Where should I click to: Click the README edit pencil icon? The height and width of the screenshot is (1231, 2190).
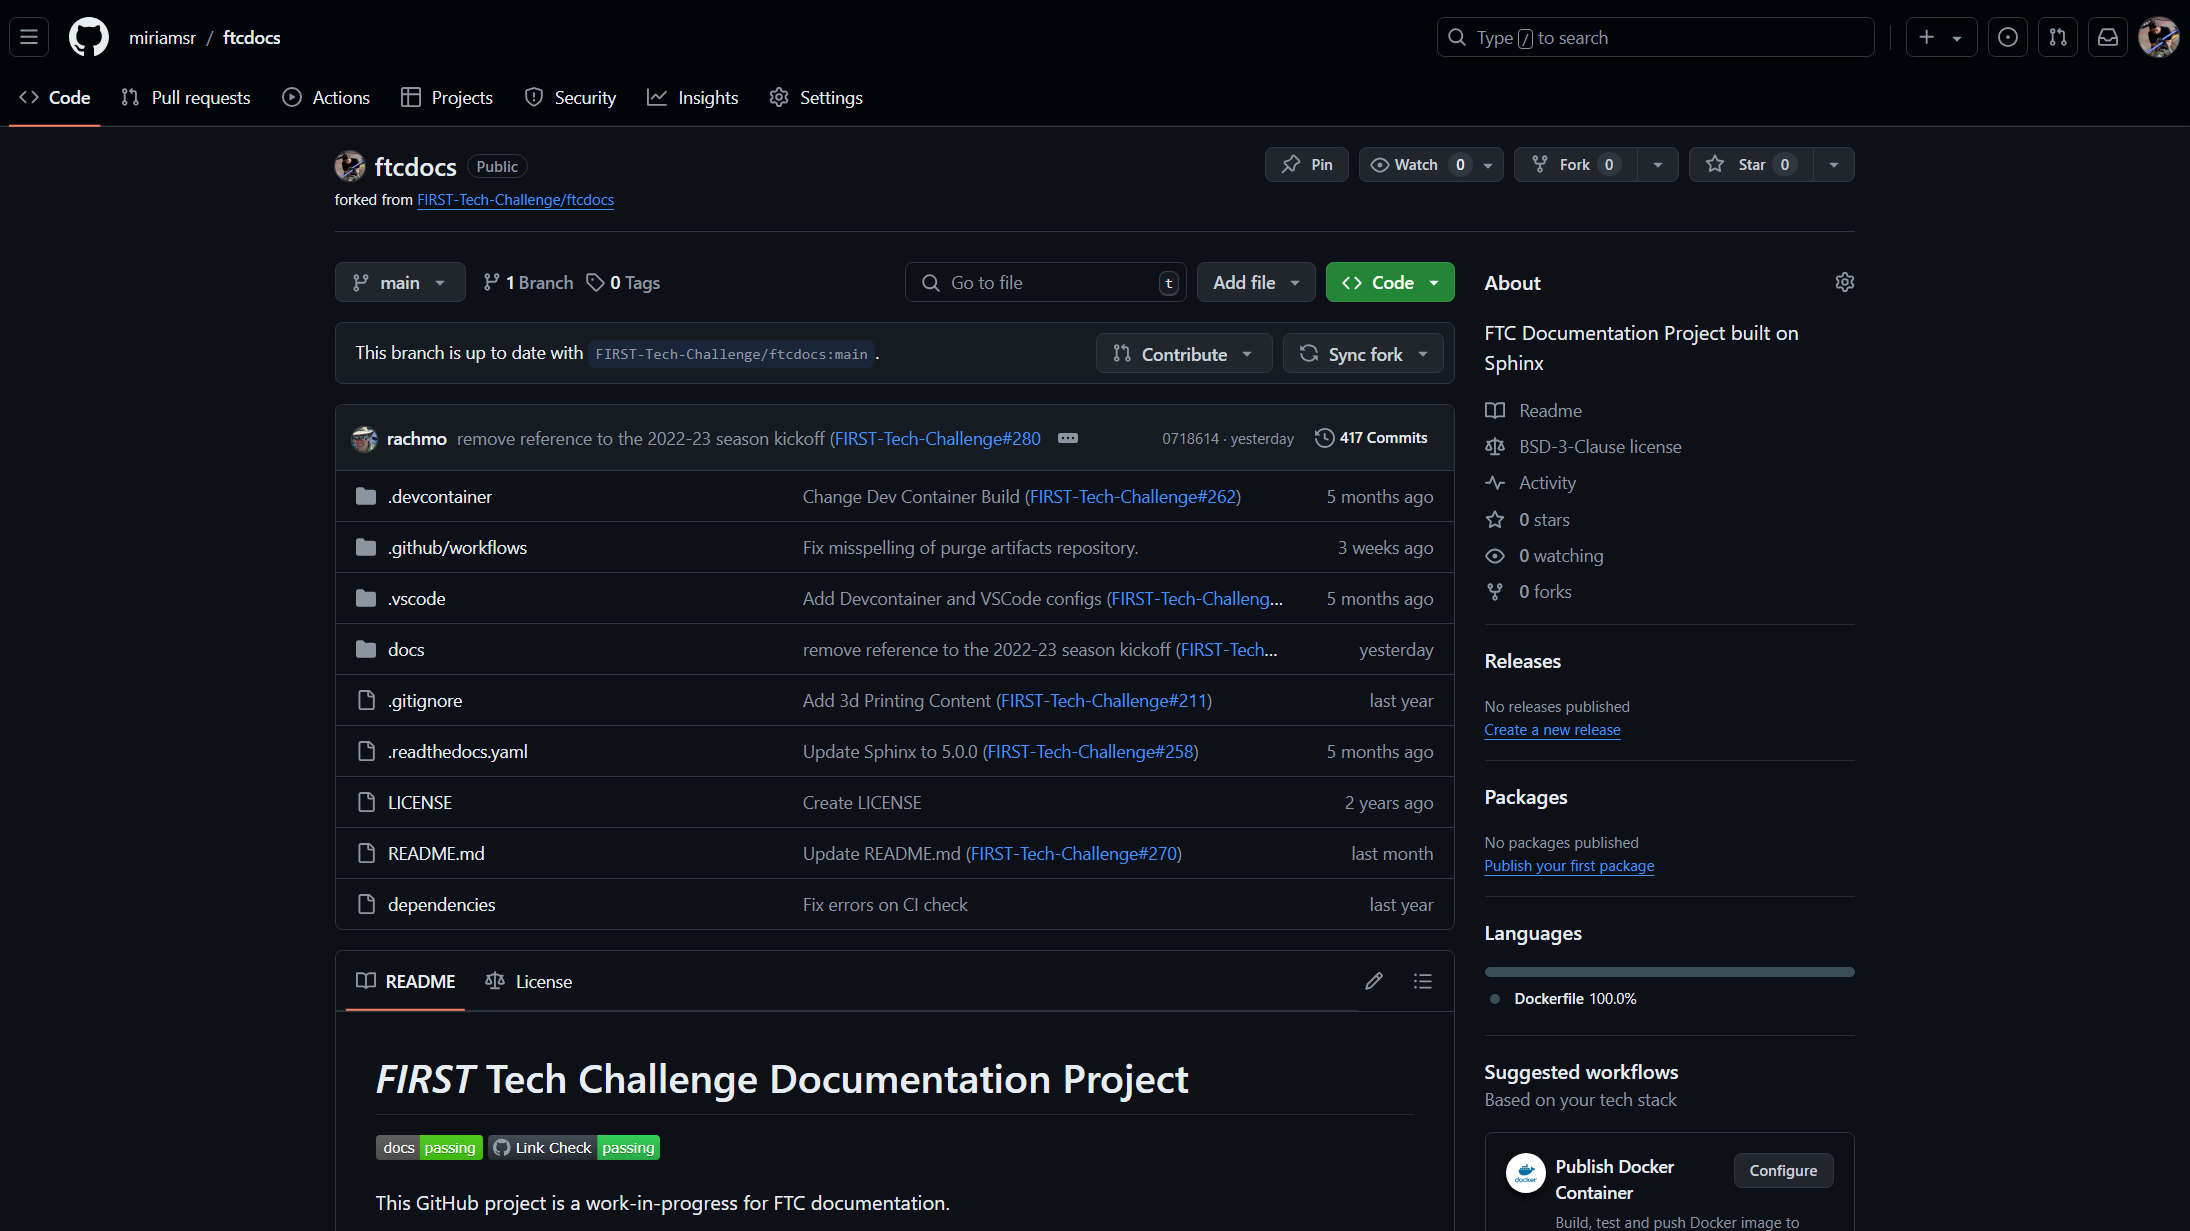tap(1373, 981)
